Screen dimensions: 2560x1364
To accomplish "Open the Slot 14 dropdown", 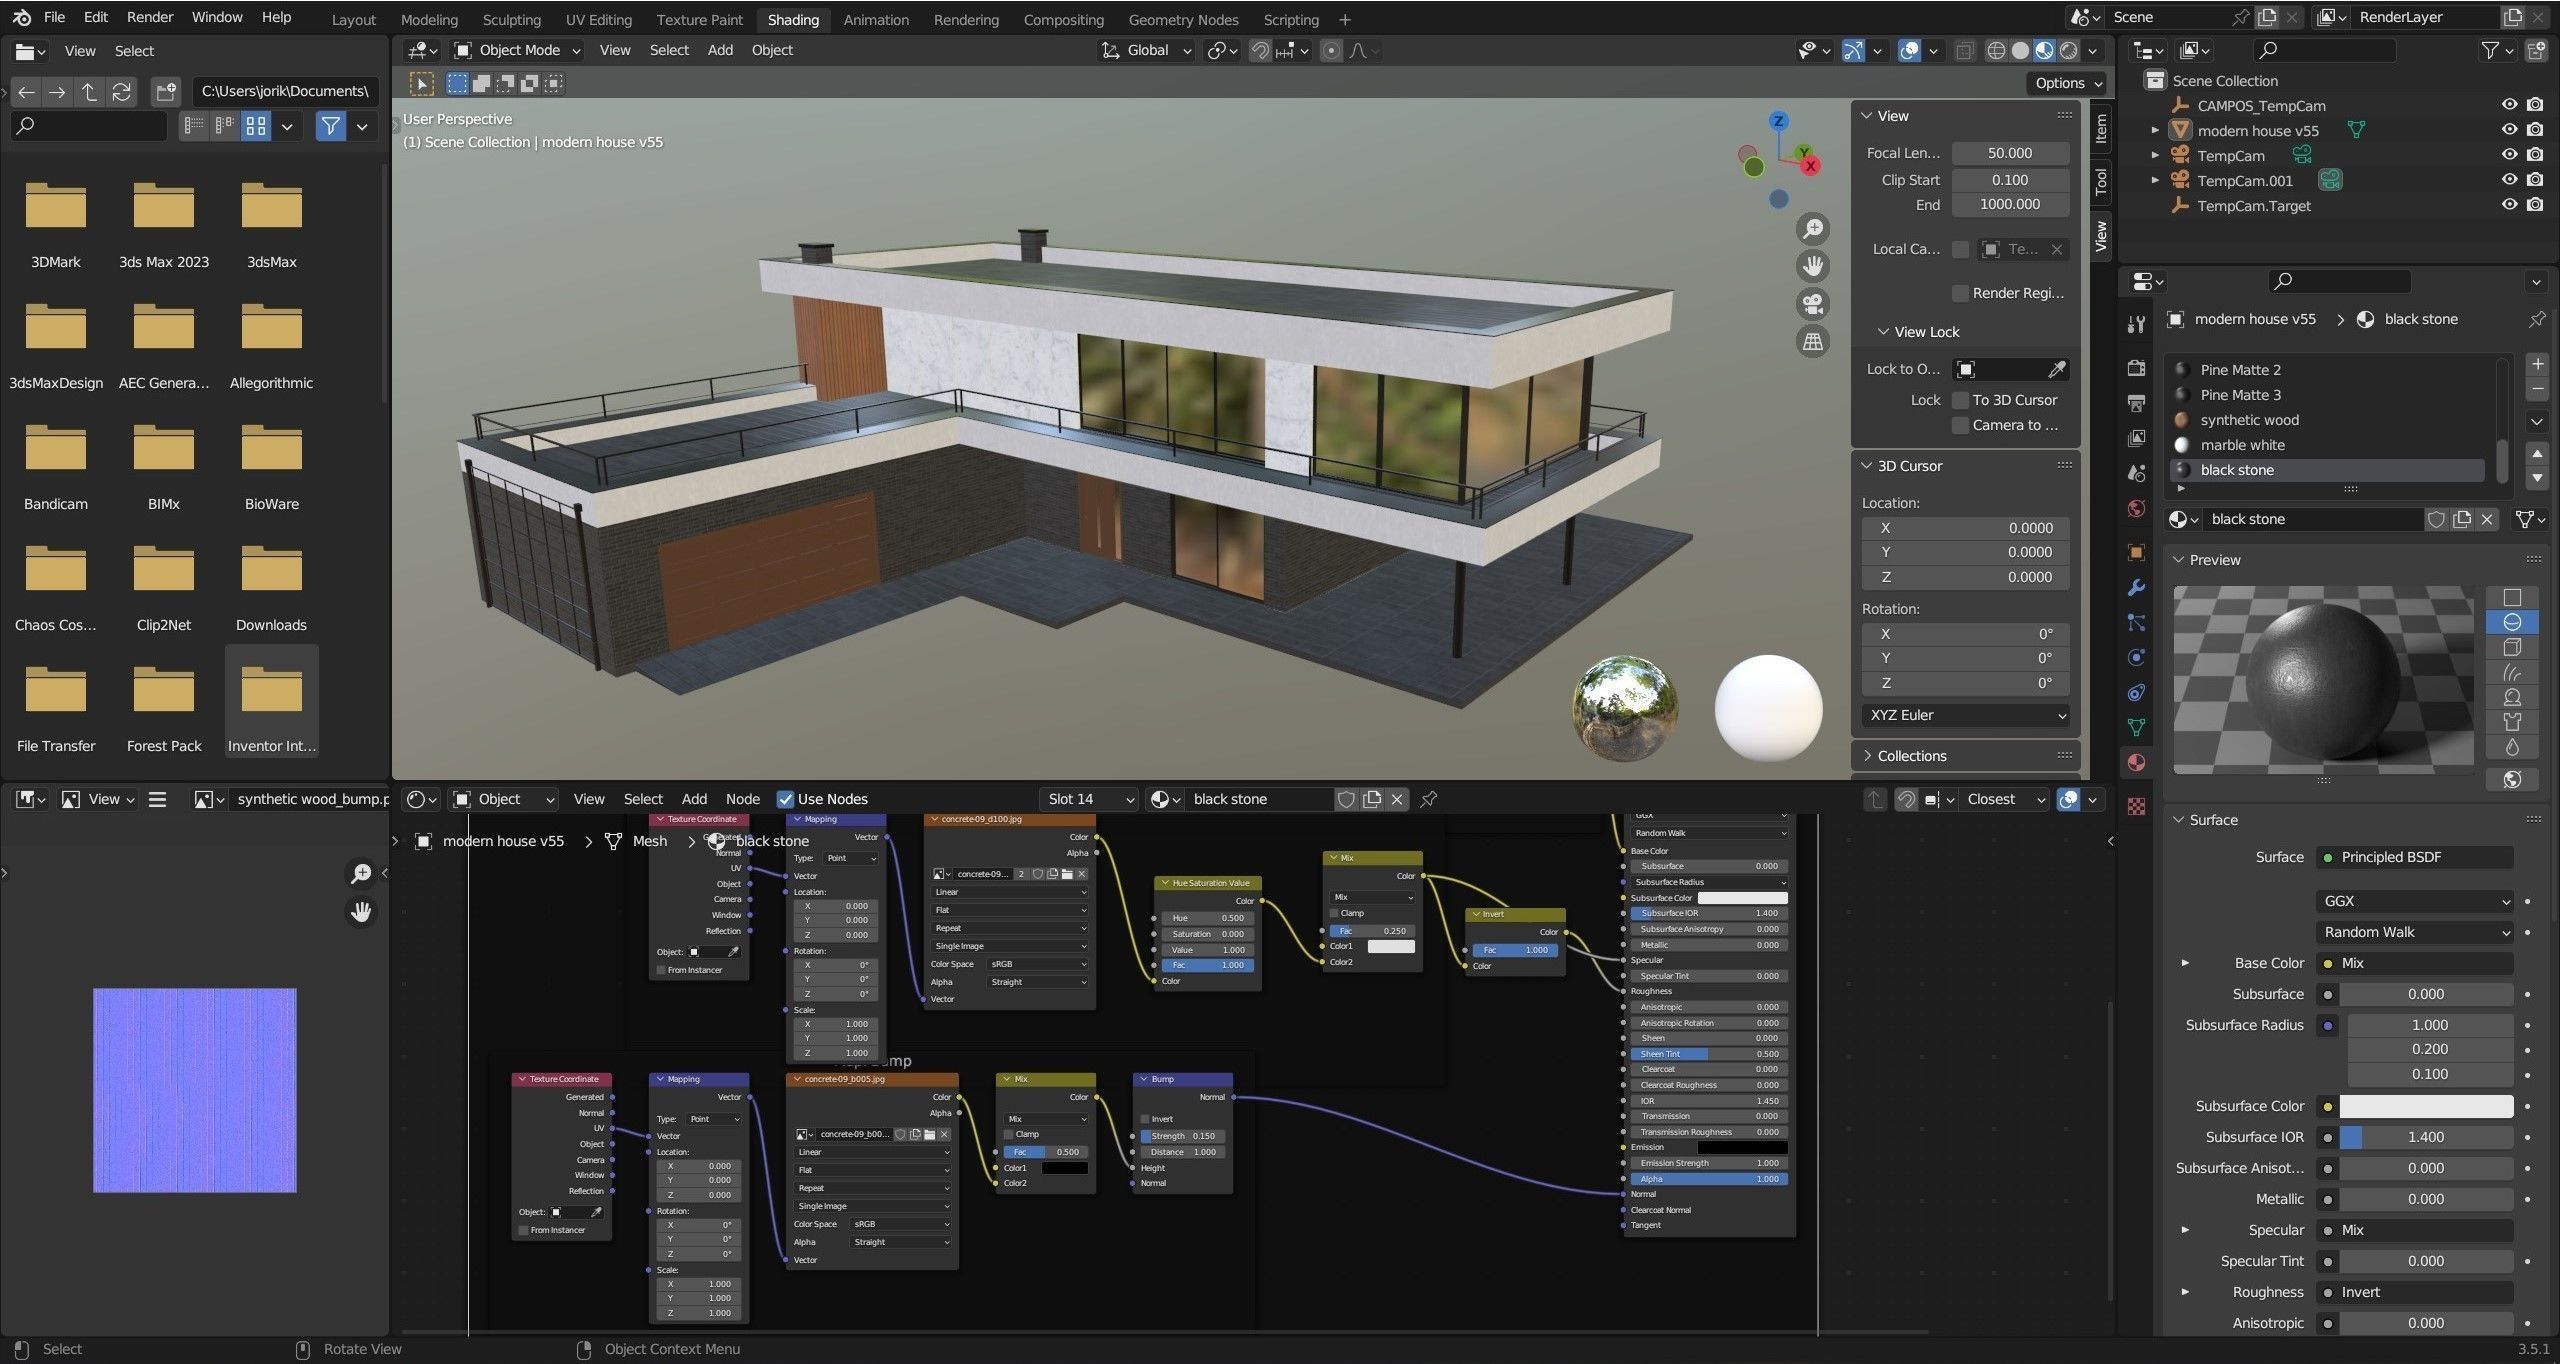I will pyautogui.click(x=1089, y=799).
